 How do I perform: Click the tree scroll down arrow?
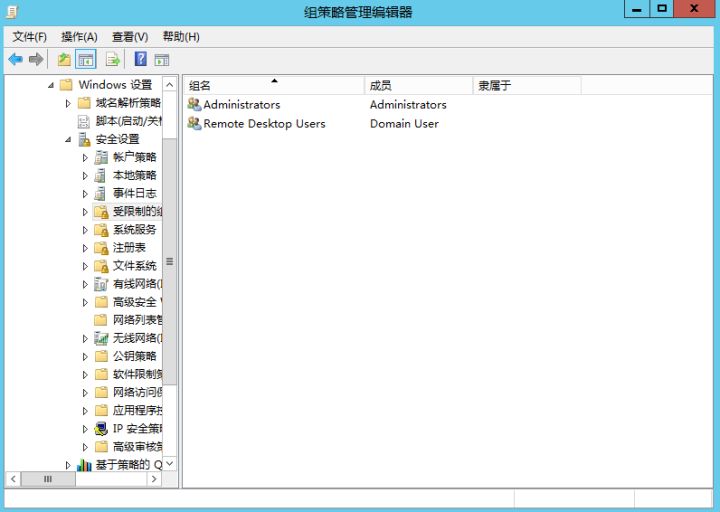[x=169, y=463]
